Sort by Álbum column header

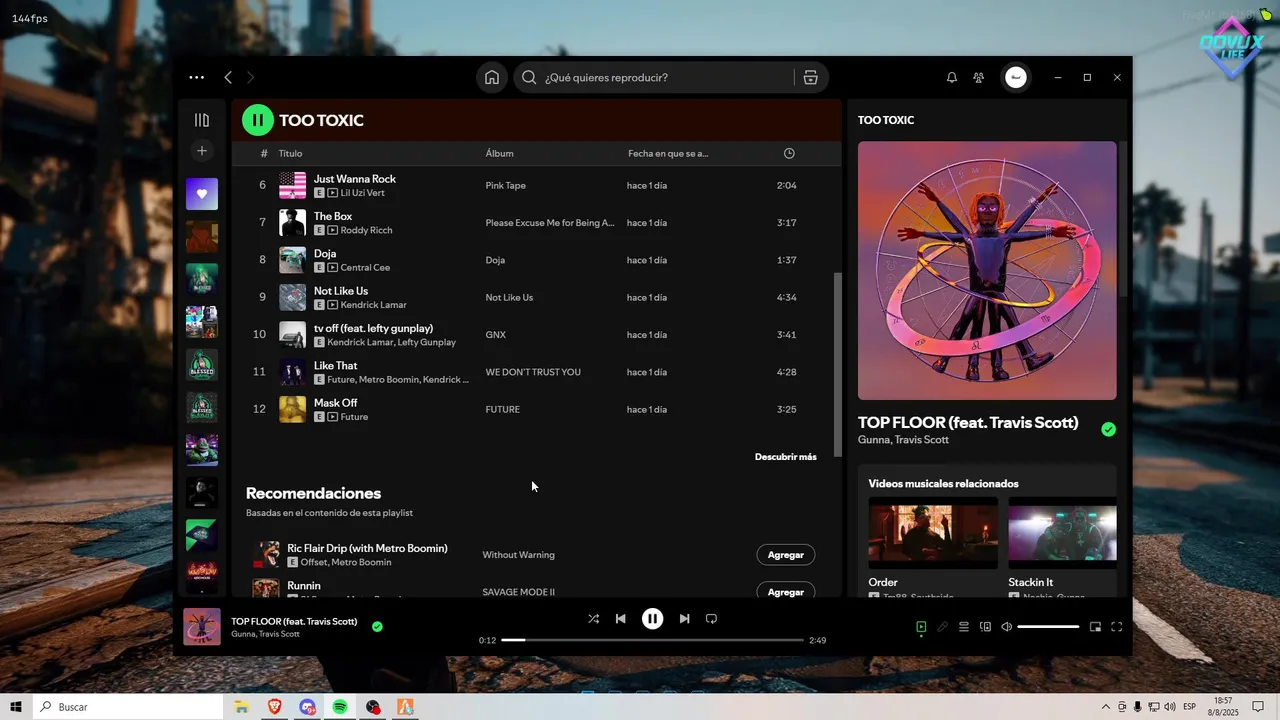click(x=499, y=153)
